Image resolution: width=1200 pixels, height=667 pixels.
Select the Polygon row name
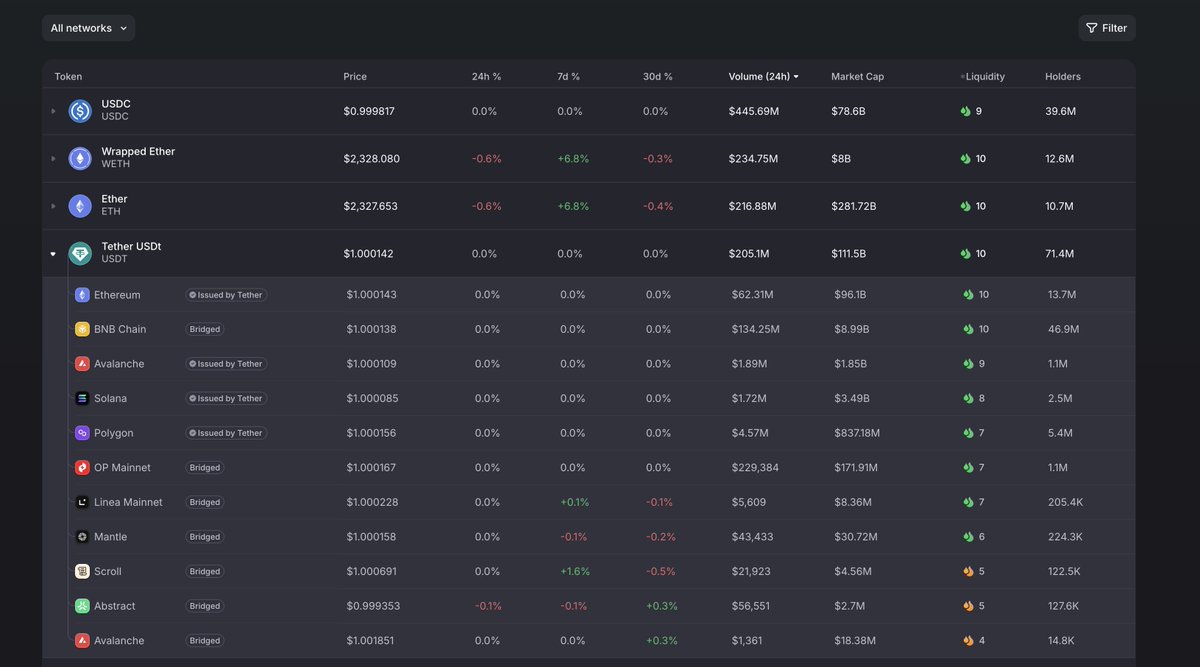(x=113, y=433)
